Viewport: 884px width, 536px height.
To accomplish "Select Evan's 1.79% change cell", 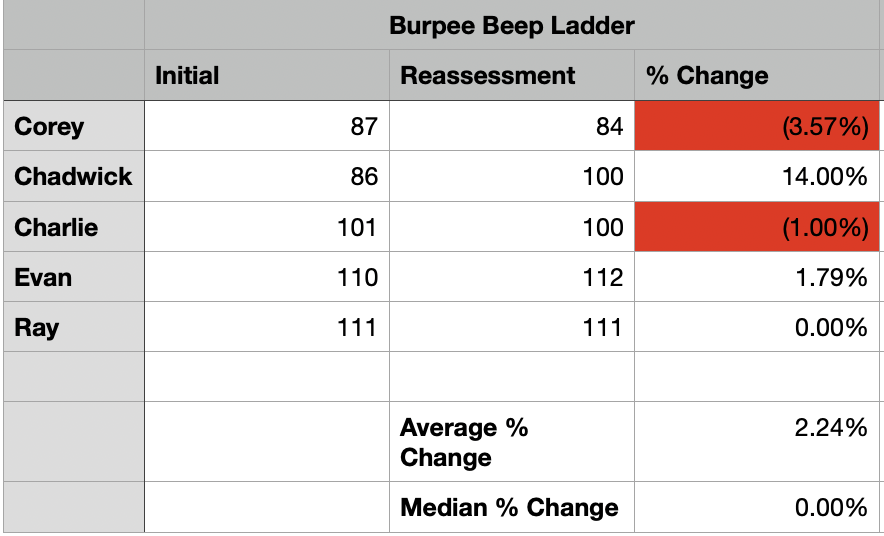I will pyautogui.click(x=757, y=277).
